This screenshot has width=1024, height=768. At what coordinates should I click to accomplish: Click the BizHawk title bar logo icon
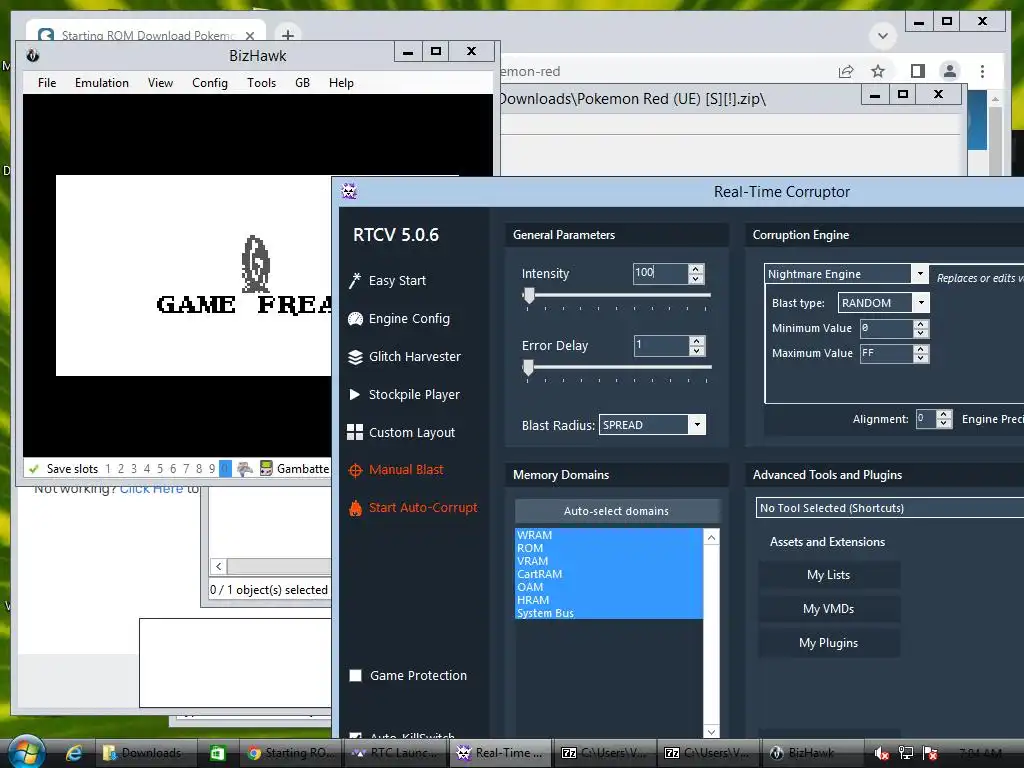pyautogui.click(x=33, y=56)
